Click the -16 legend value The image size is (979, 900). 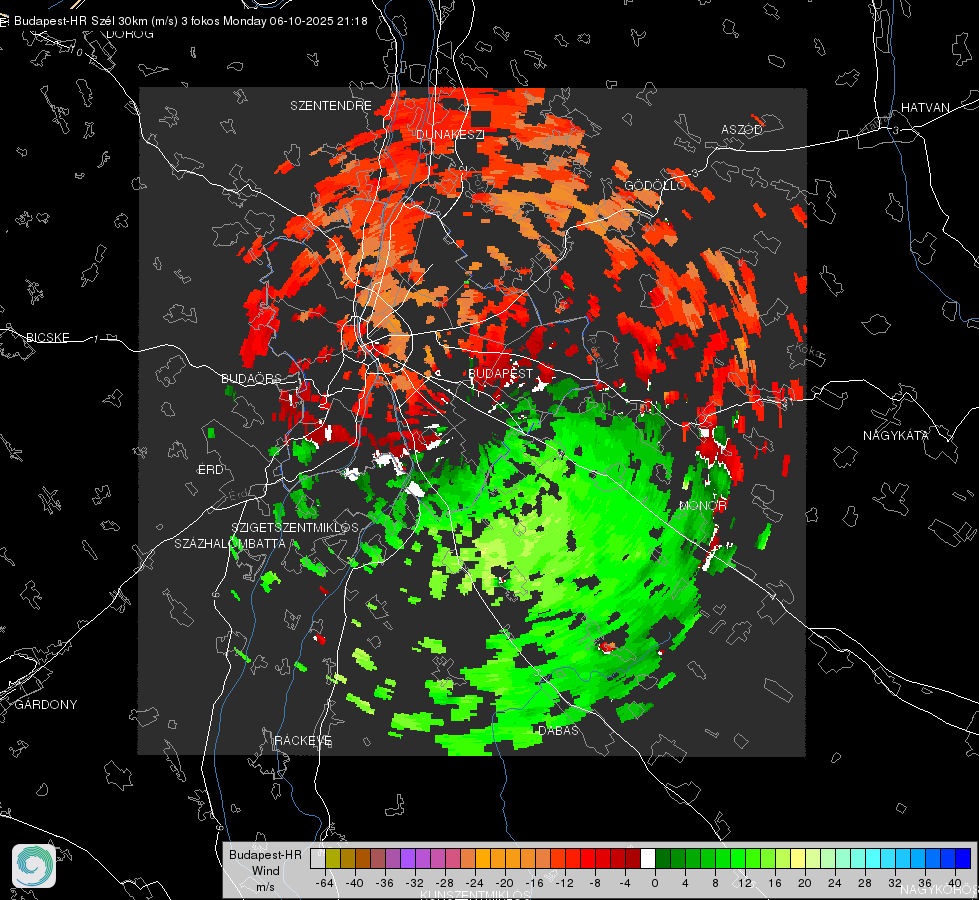pyautogui.click(x=534, y=883)
